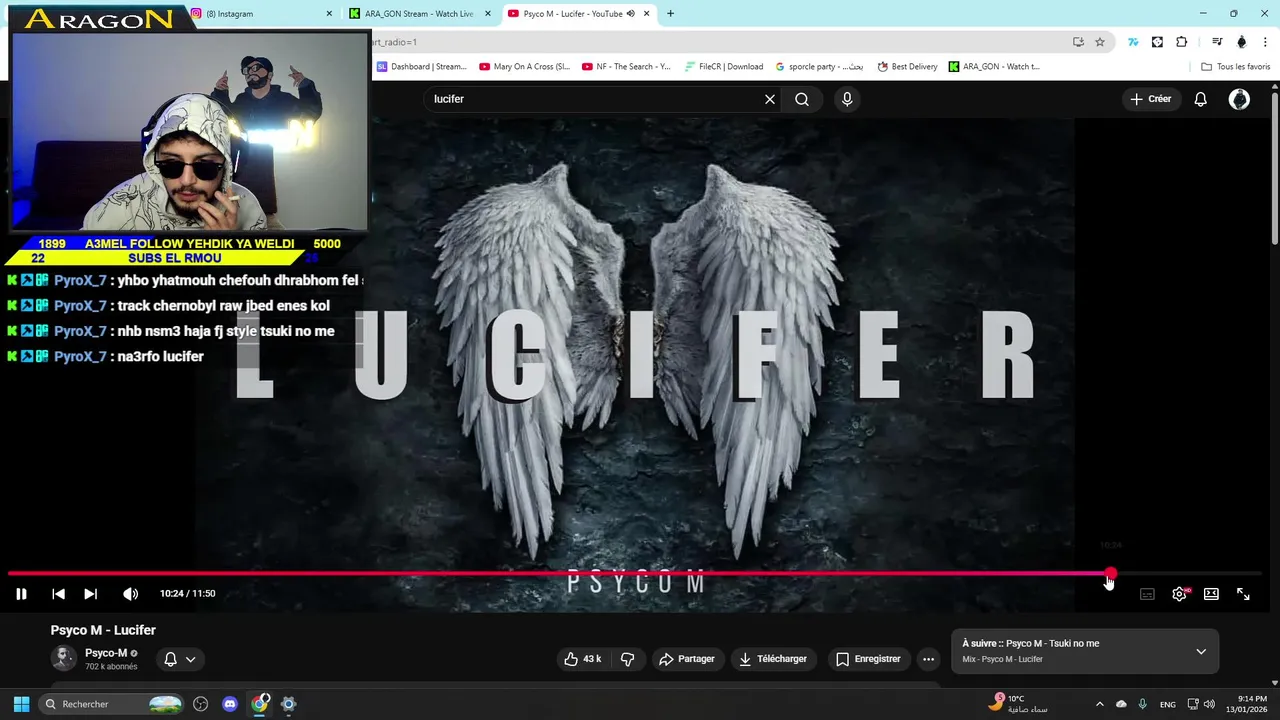Open the weather widget showing 10°C

[1020, 703]
